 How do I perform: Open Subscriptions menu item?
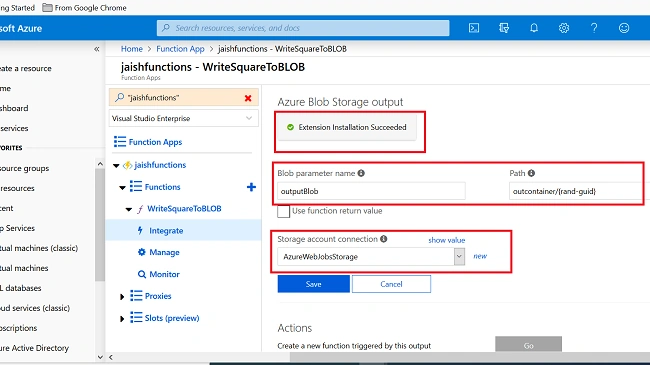coord(18,328)
